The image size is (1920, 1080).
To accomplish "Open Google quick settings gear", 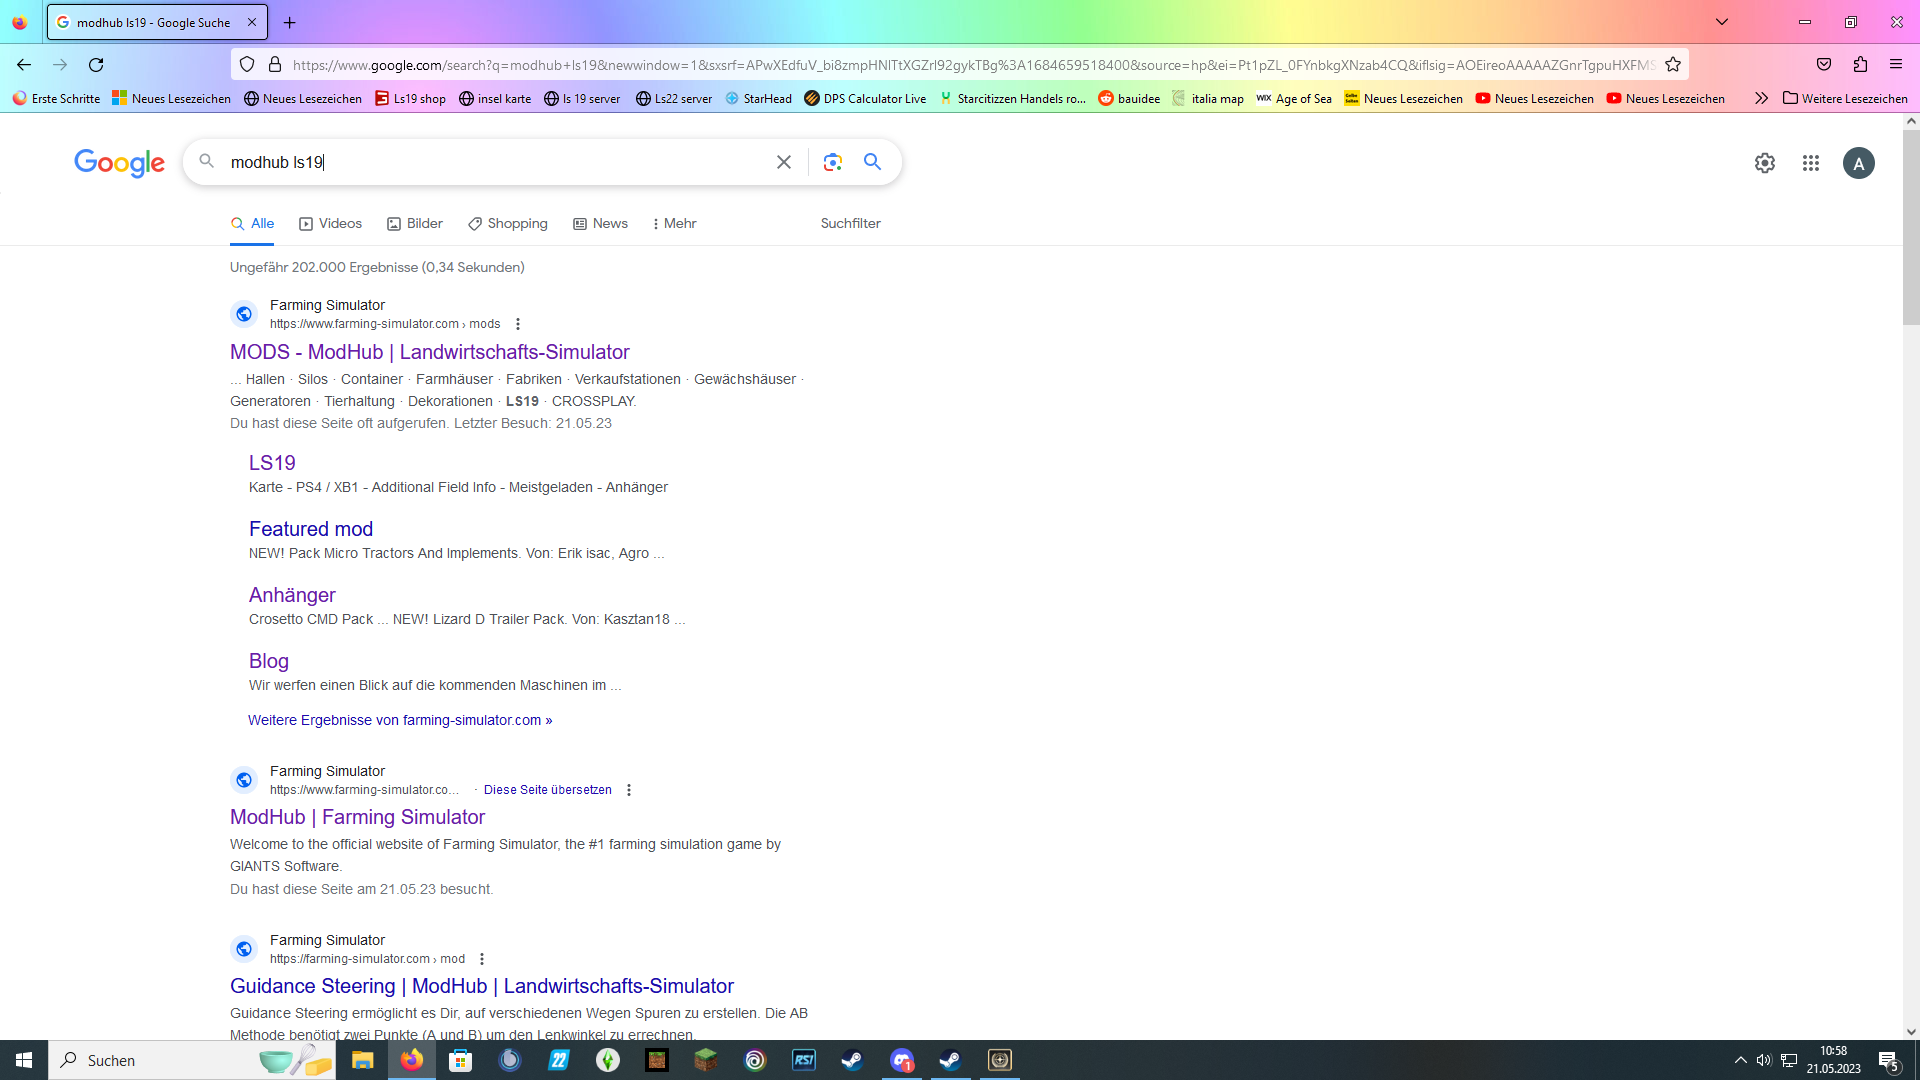I will coord(1765,163).
